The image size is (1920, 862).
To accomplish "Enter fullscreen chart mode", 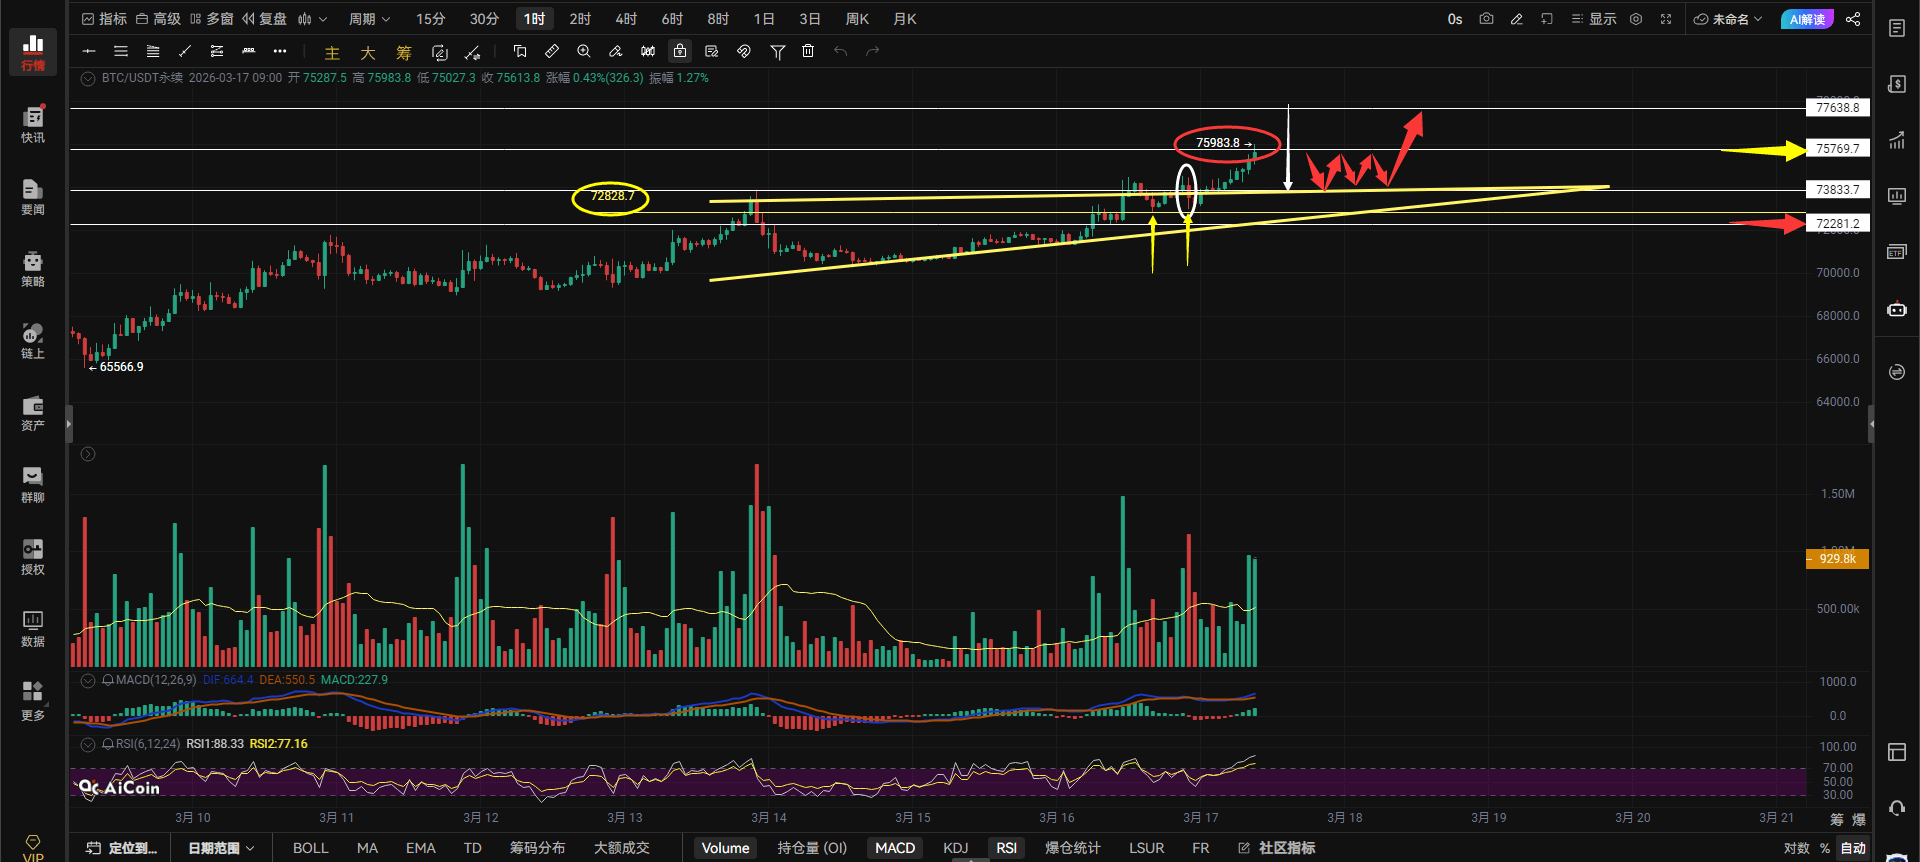I will pyautogui.click(x=1666, y=19).
